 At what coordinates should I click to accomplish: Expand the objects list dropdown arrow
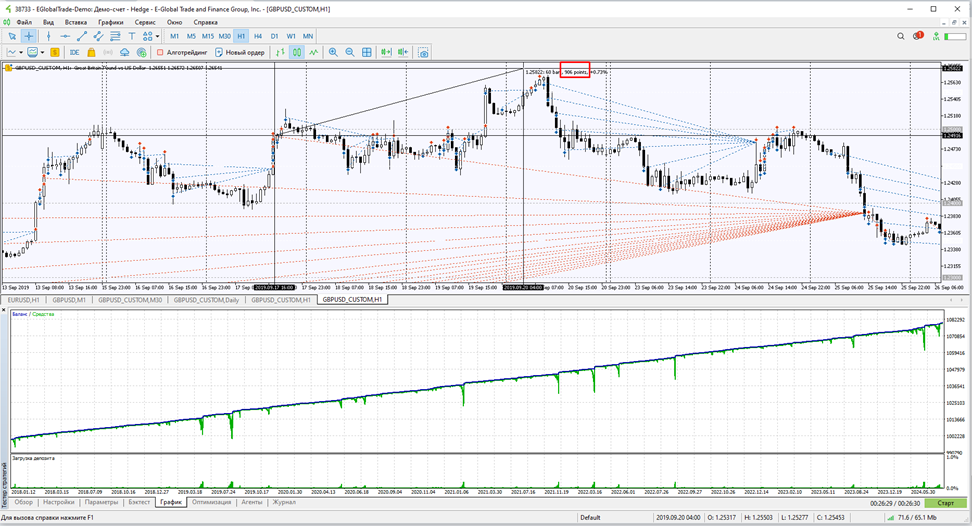tap(157, 37)
